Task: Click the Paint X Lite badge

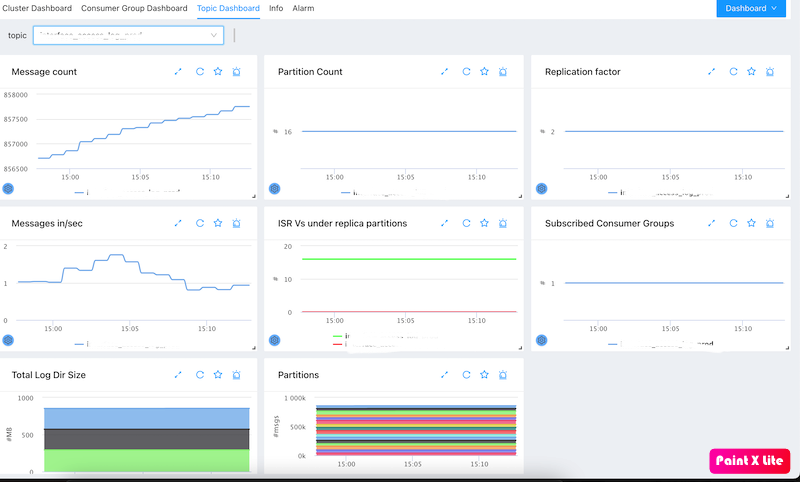Action: pyautogui.click(x=750, y=460)
